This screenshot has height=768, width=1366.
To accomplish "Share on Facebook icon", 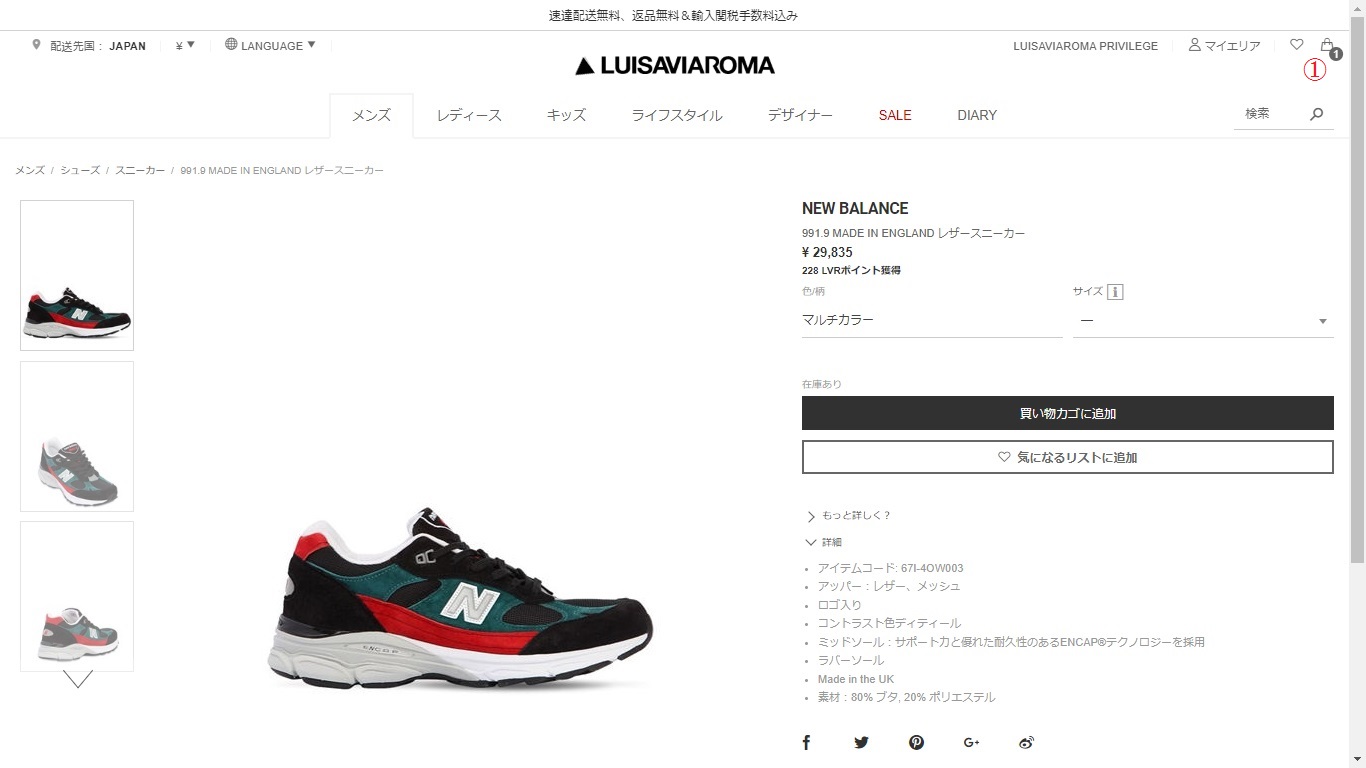I will [x=806, y=742].
